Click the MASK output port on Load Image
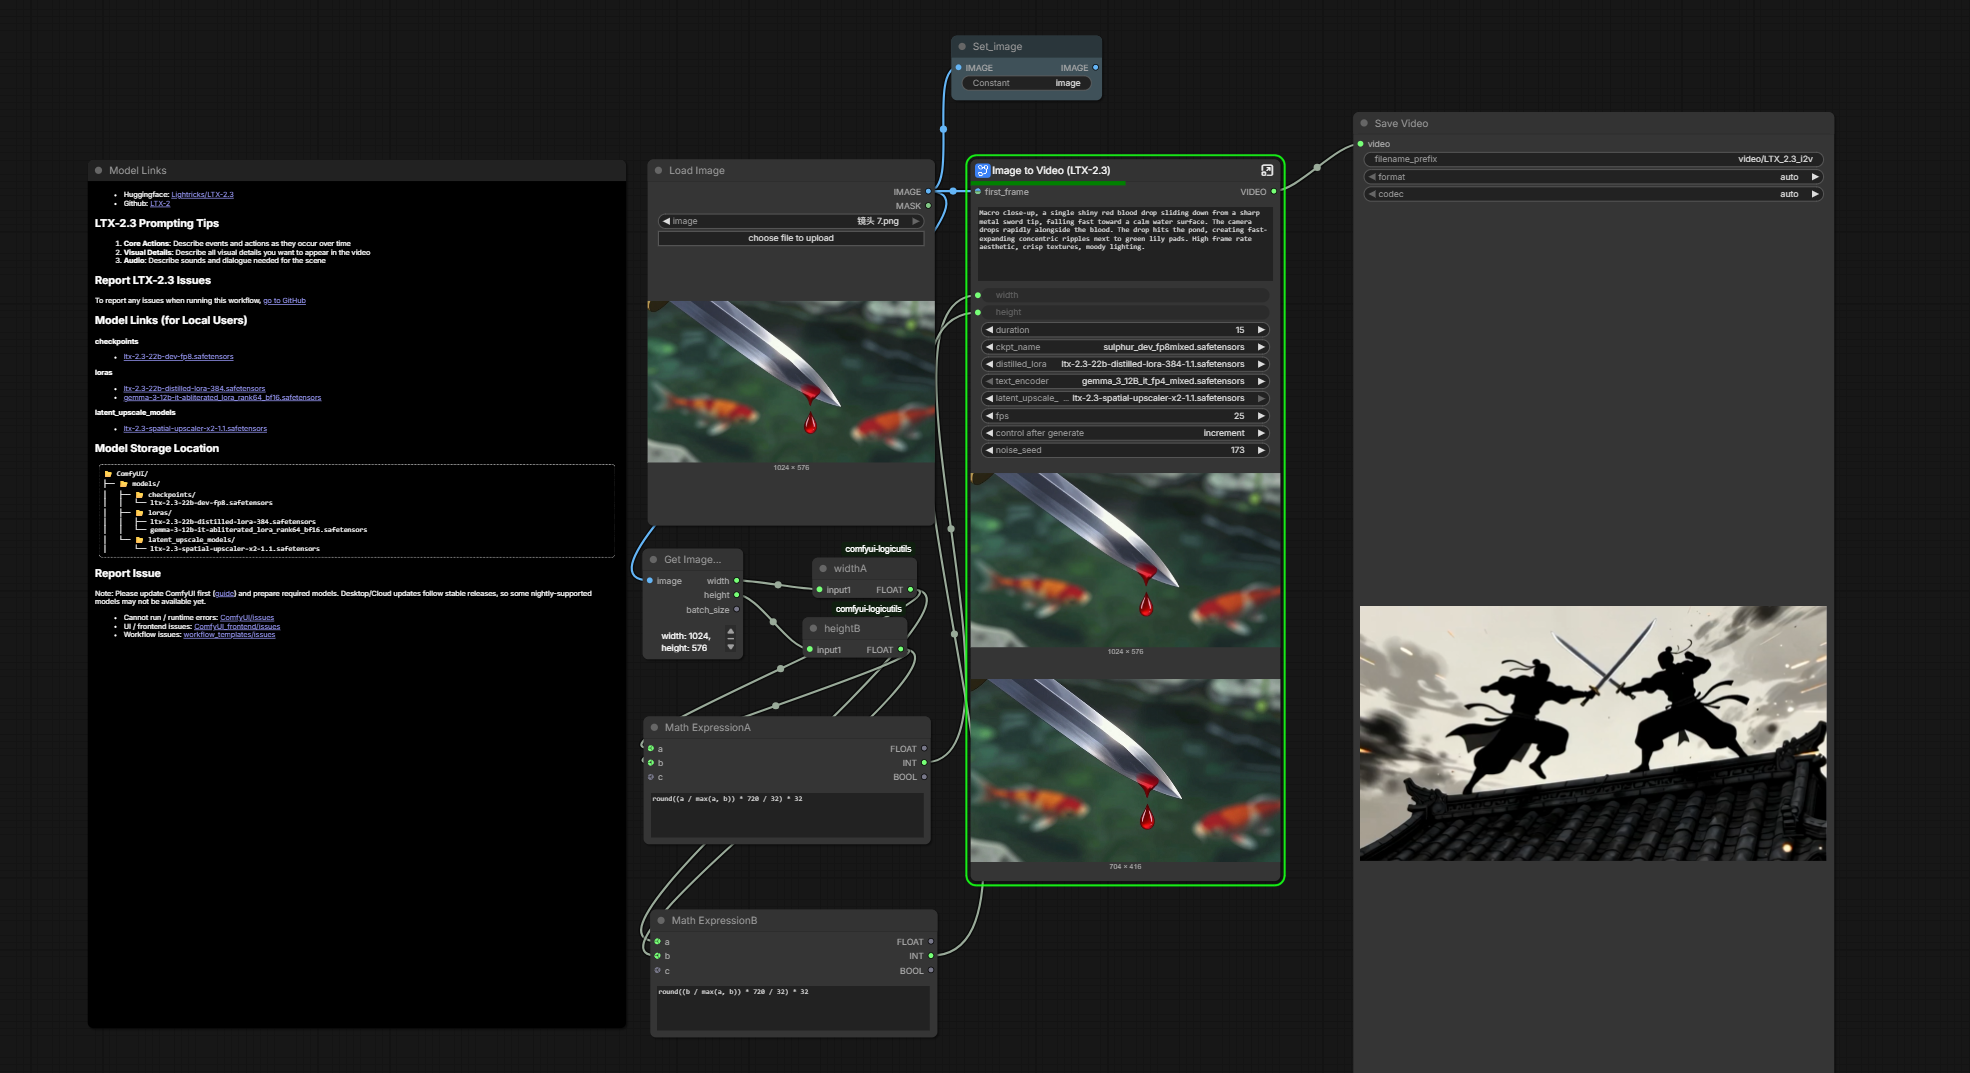This screenshot has width=1970, height=1073. tap(928, 205)
